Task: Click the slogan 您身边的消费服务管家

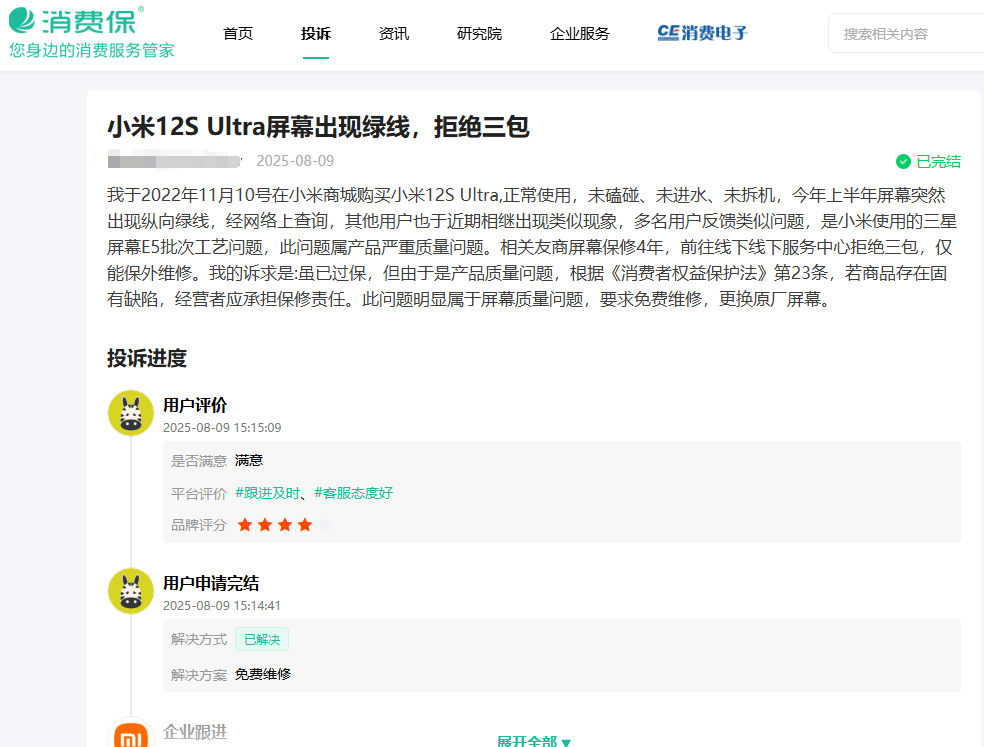Action: 92,50
